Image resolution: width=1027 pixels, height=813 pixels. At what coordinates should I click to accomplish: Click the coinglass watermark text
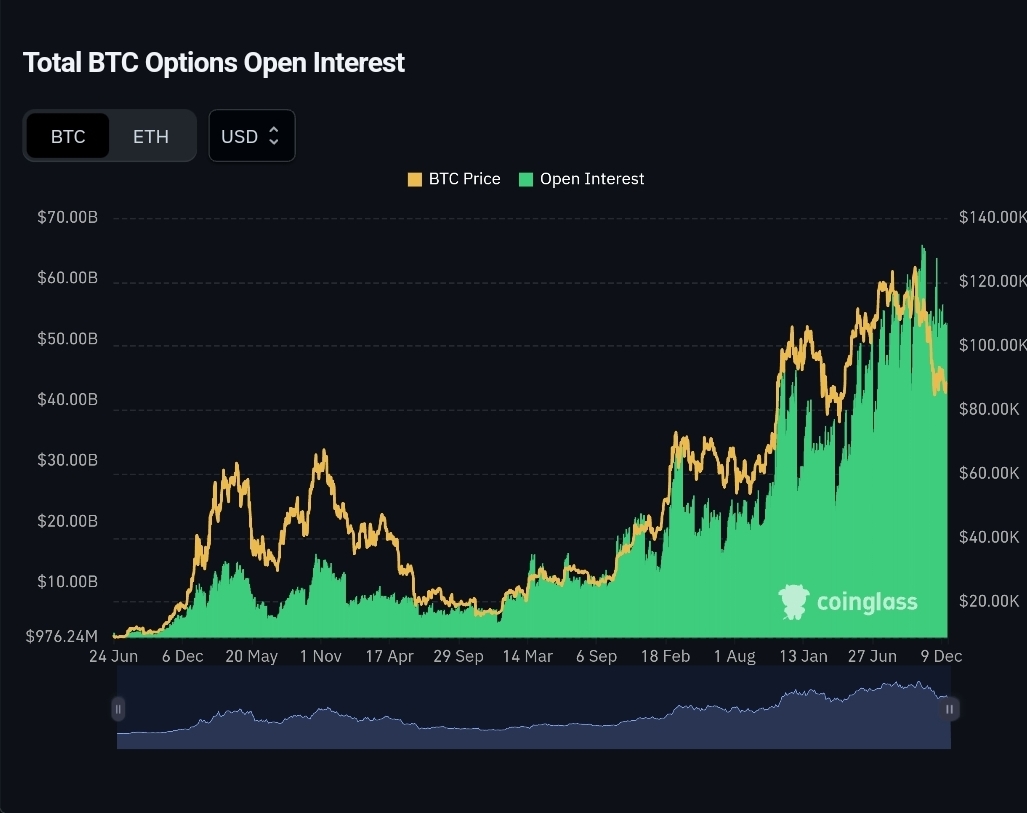tap(867, 601)
